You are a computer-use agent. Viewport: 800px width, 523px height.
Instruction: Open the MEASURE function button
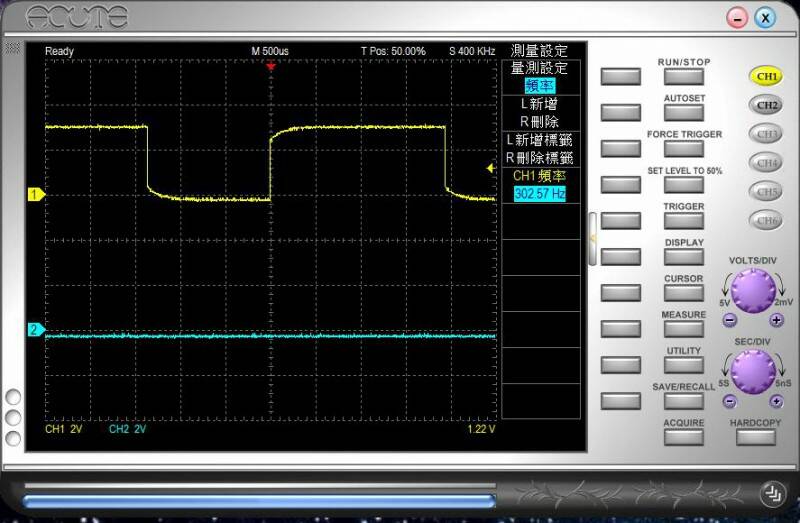684,329
